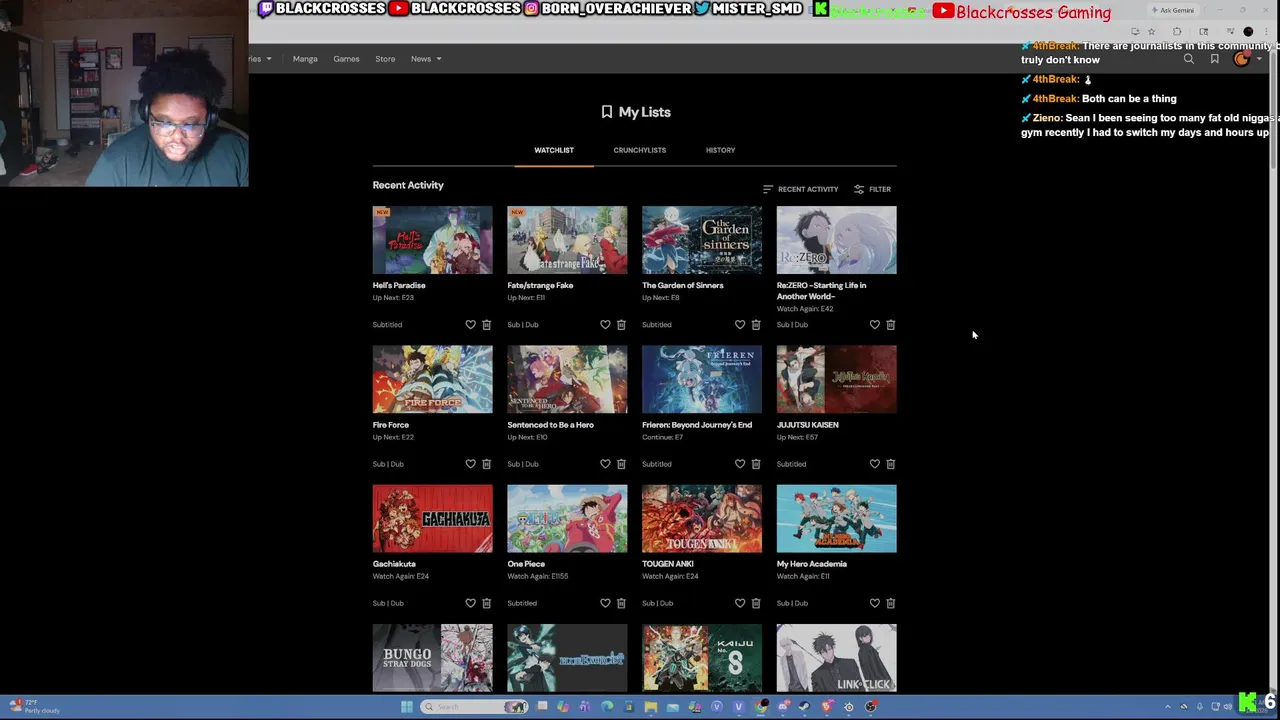Open The Garden of Sinners thumbnail
Viewport: 1280px width, 720px height.
tap(702, 240)
